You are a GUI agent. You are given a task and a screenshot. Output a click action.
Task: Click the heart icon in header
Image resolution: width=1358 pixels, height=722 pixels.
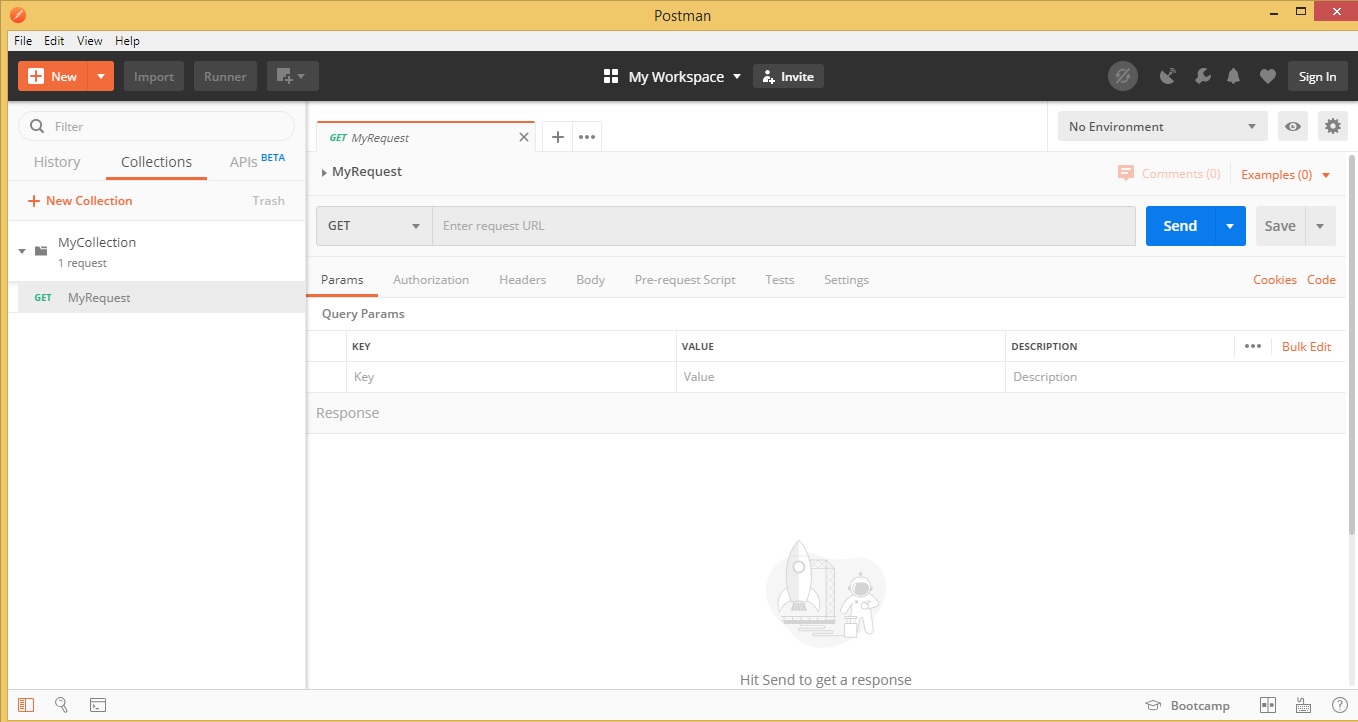[1267, 76]
